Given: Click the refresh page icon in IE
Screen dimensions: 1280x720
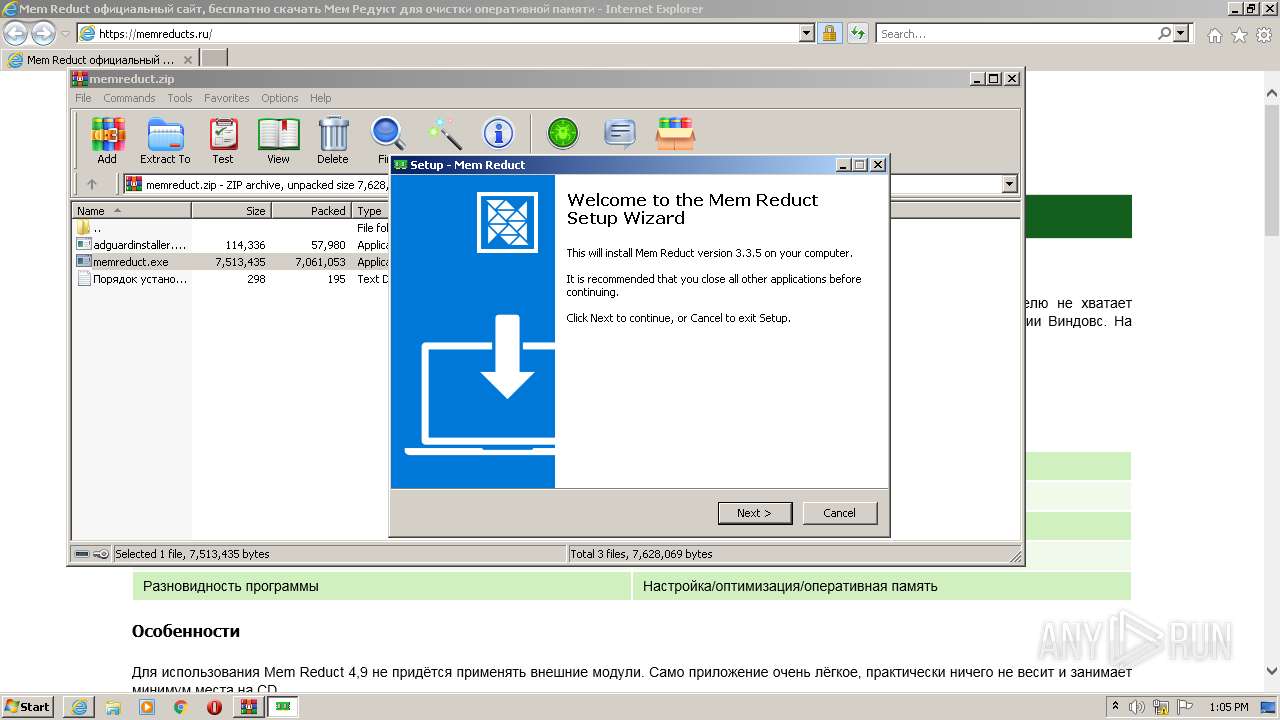Looking at the screenshot, I should 857,34.
